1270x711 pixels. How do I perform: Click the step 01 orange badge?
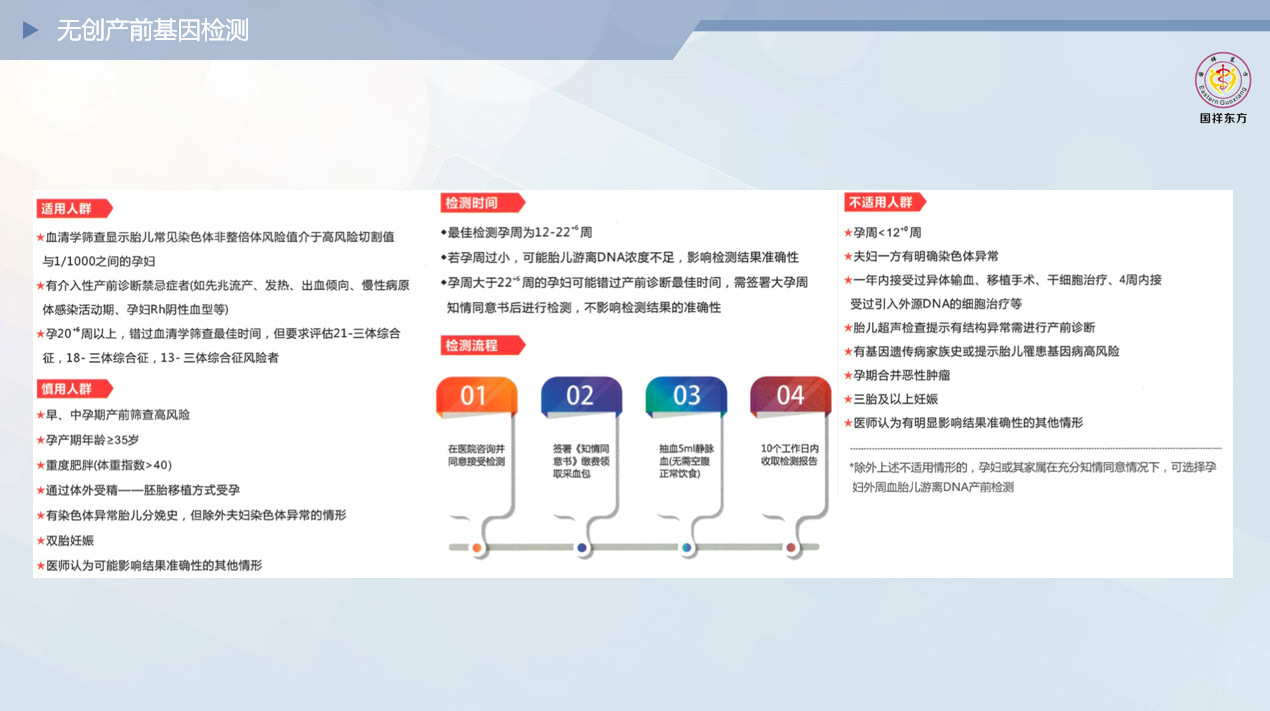pos(476,397)
